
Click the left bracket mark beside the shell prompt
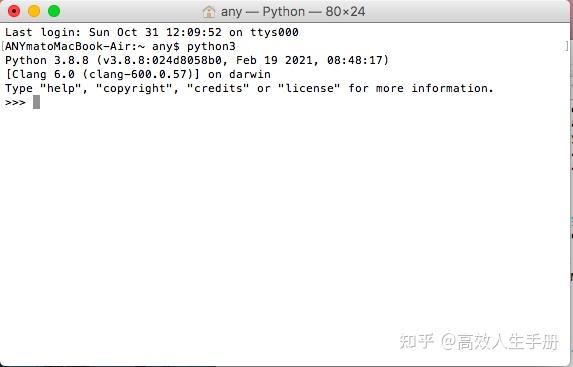click(x=3, y=46)
